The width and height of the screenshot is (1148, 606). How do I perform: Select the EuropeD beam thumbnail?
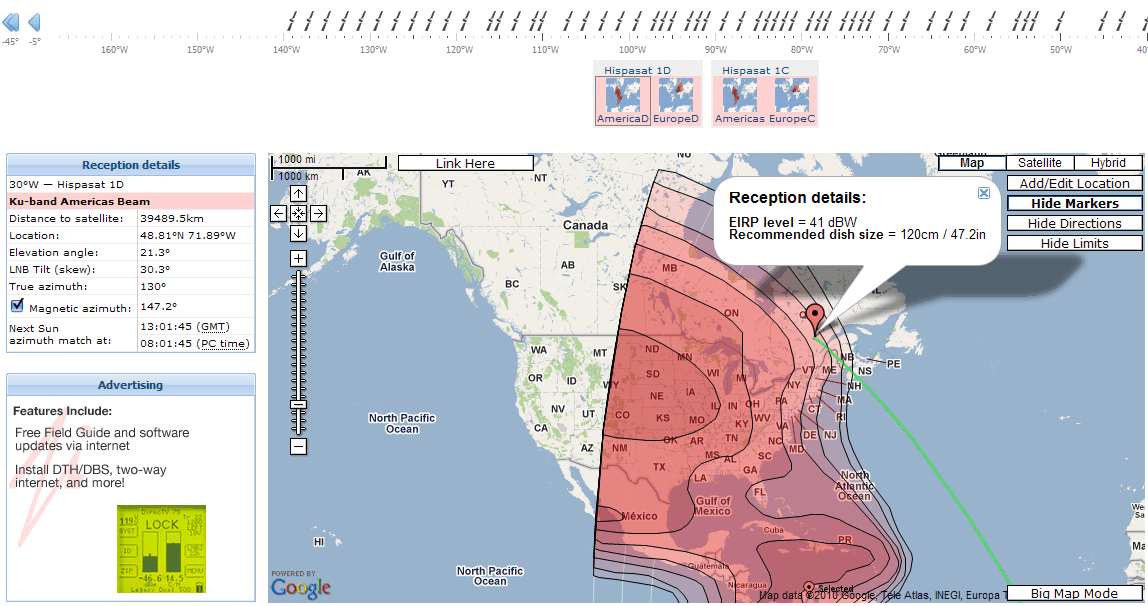pyautogui.click(x=676, y=100)
